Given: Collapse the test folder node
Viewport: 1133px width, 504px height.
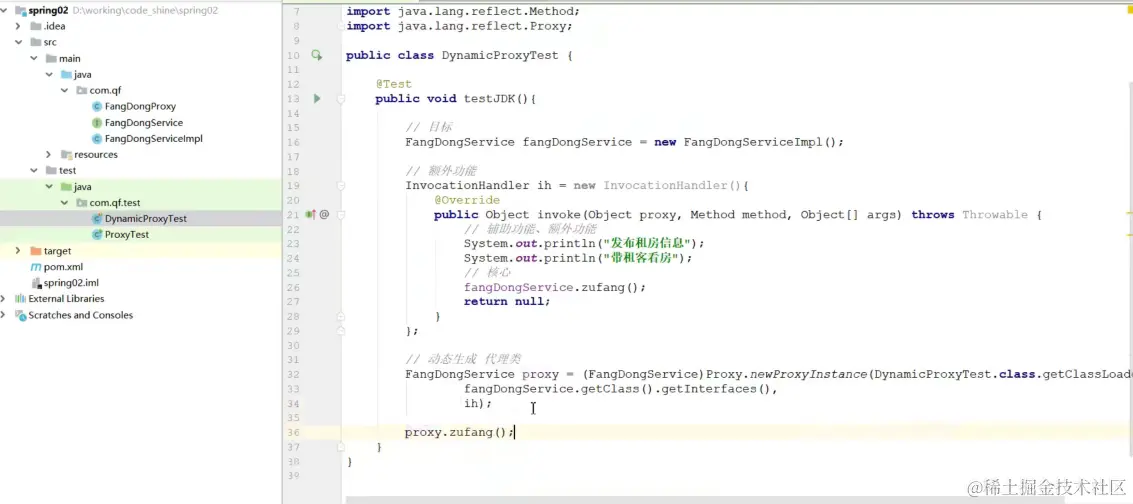Looking at the screenshot, I should [x=33, y=170].
